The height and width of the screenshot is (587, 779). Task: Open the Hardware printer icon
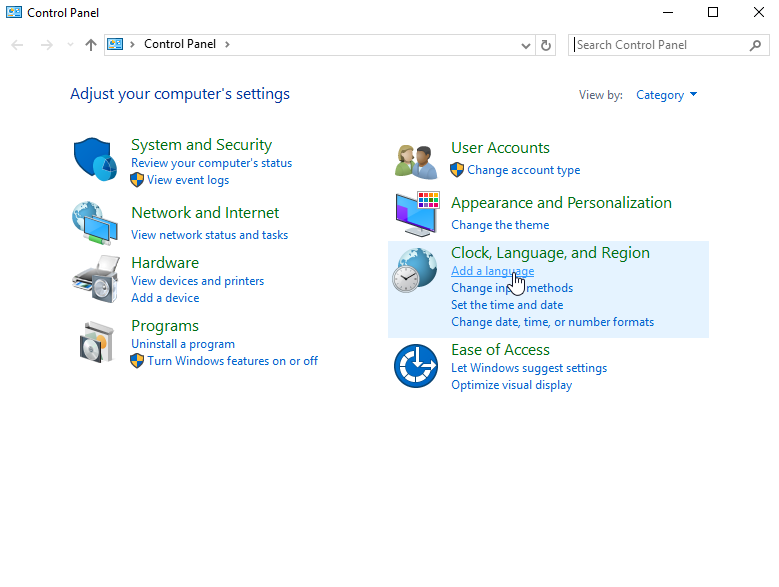tap(96, 279)
